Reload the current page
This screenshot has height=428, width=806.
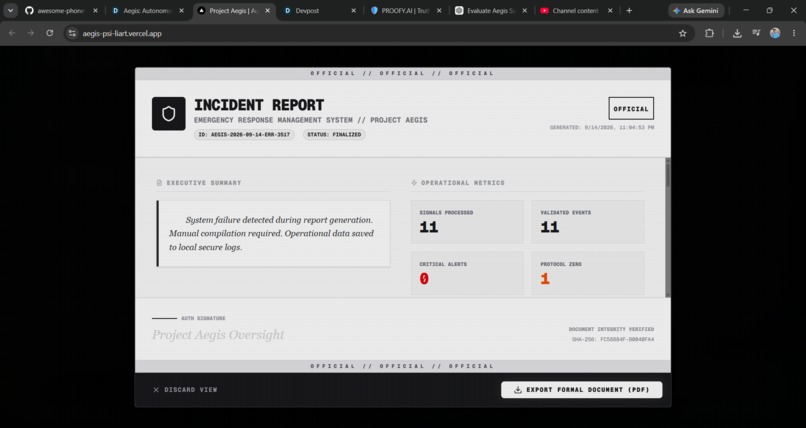[x=49, y=33]
